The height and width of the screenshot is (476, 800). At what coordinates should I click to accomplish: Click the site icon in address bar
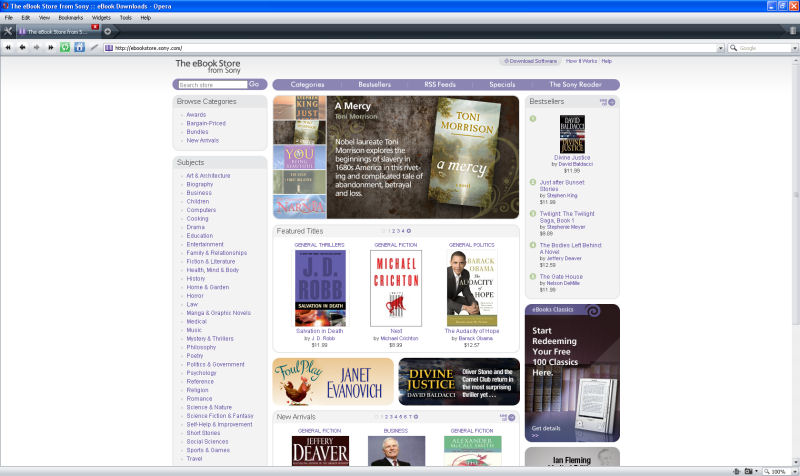pyautogui.click(x=109, y=47)
